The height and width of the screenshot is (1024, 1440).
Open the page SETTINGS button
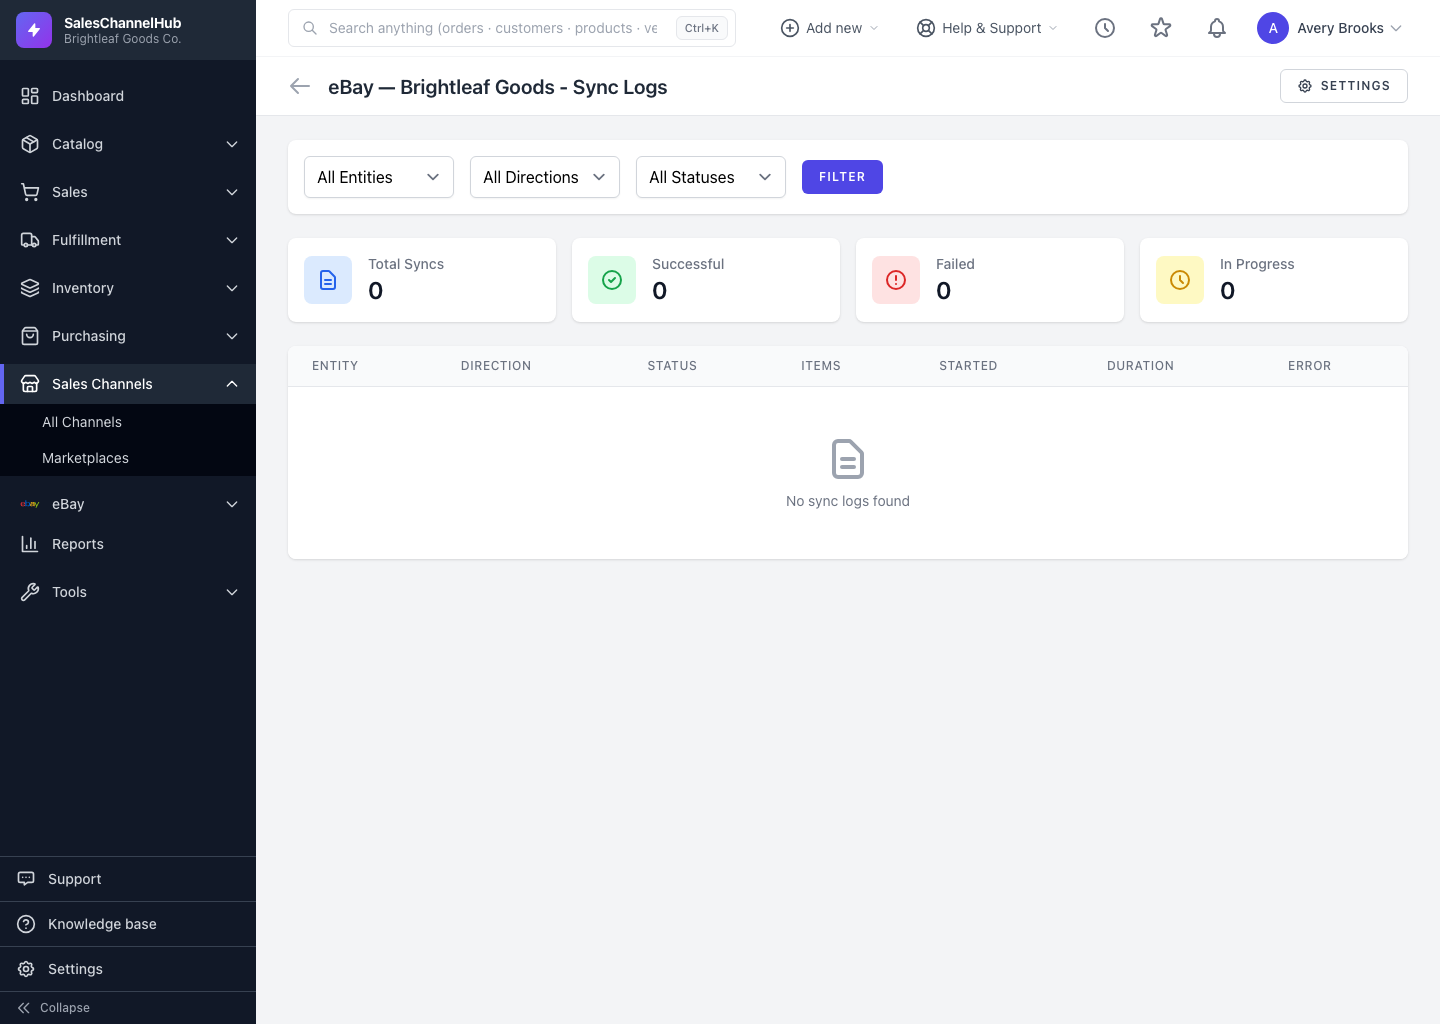click(x=1344, y=86)
